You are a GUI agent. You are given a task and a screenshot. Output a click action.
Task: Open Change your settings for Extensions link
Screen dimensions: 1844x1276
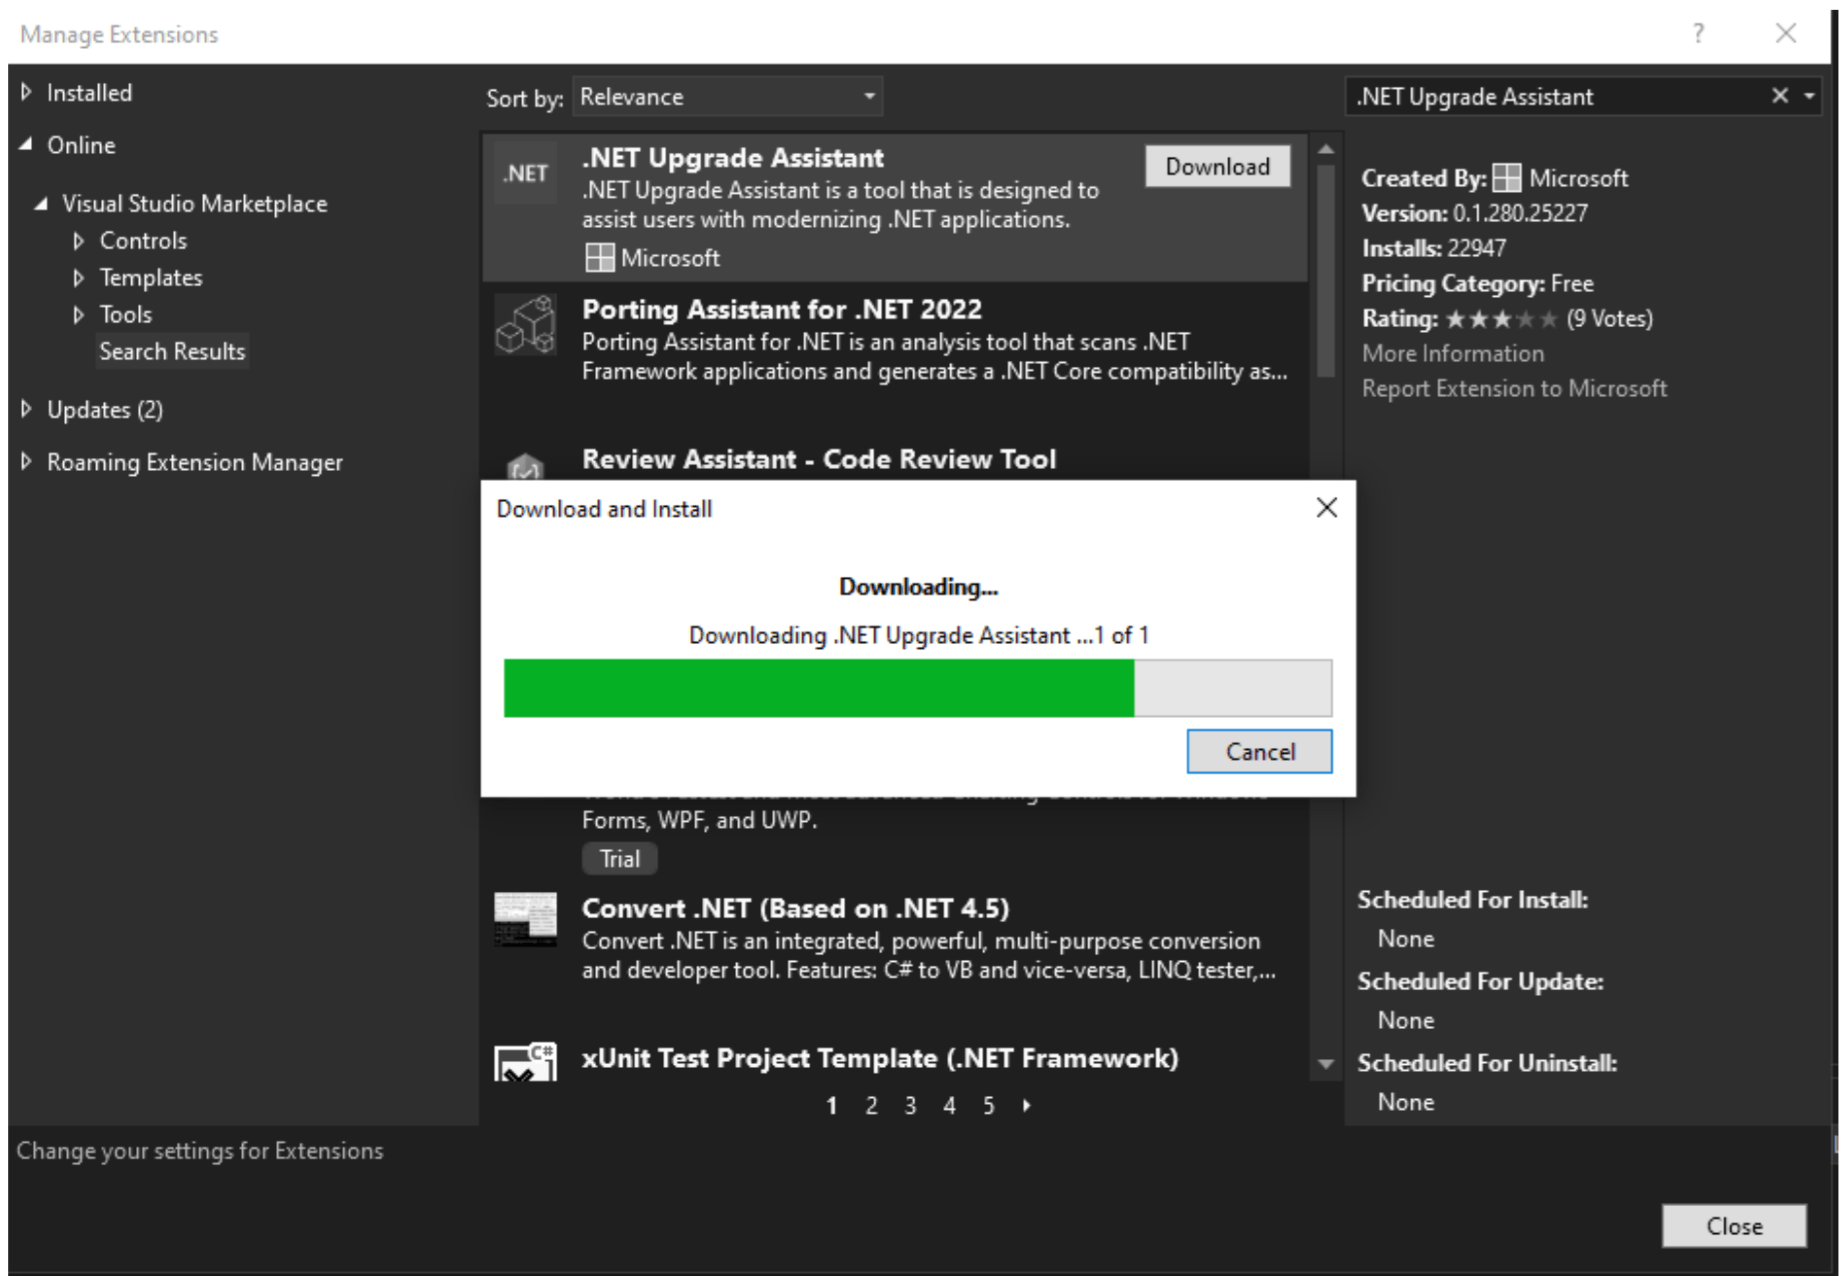pos(200,1150)
